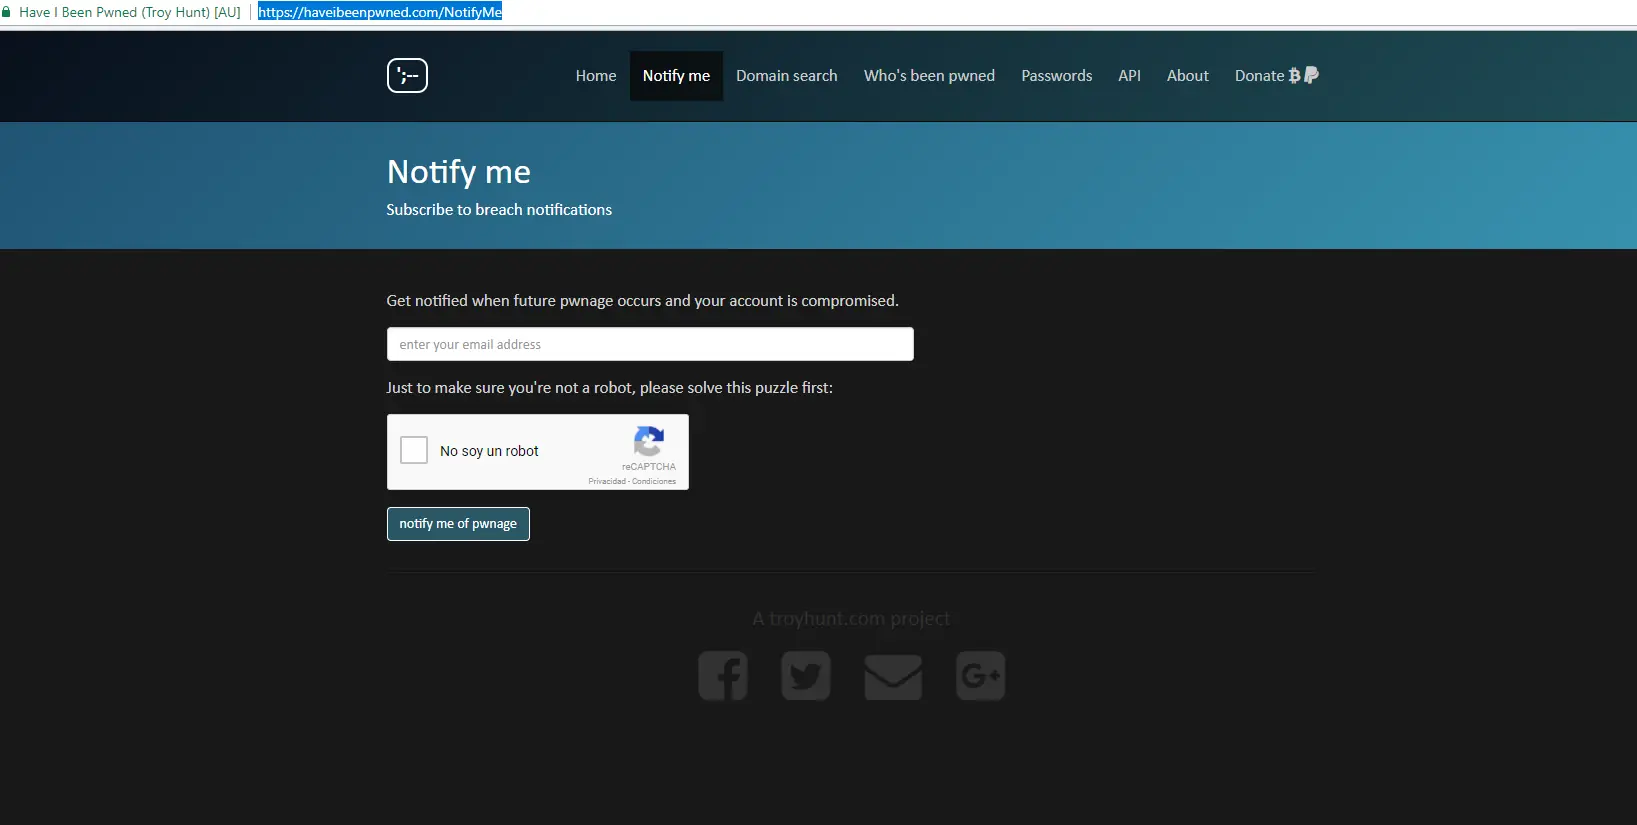Open the API menu item
The width and height of the screenshot is (1637, 825).
tap(1129, 76)
